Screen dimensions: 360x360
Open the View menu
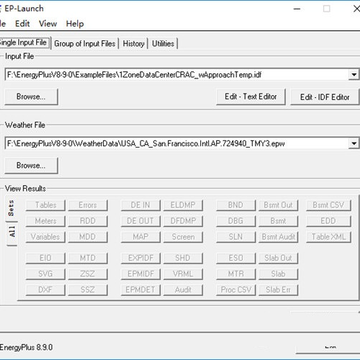pyautogui.click(x=48, y=24)
